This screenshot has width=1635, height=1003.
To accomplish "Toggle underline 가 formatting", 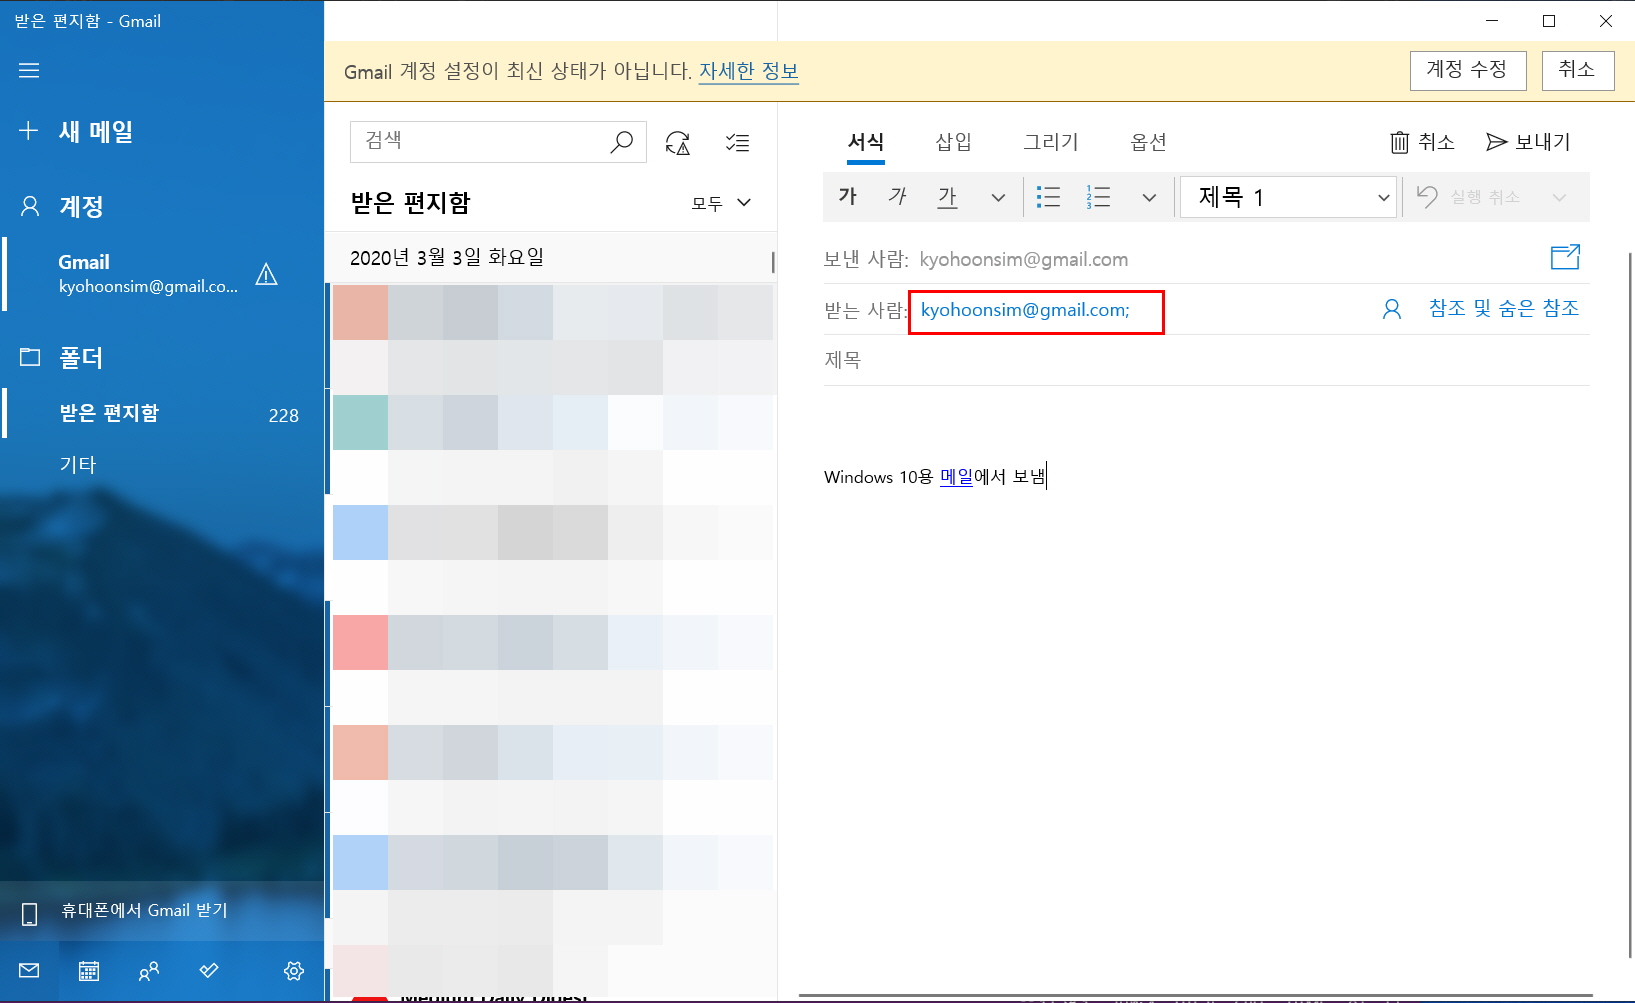I will pyautogui.click(x=947, y=197).
